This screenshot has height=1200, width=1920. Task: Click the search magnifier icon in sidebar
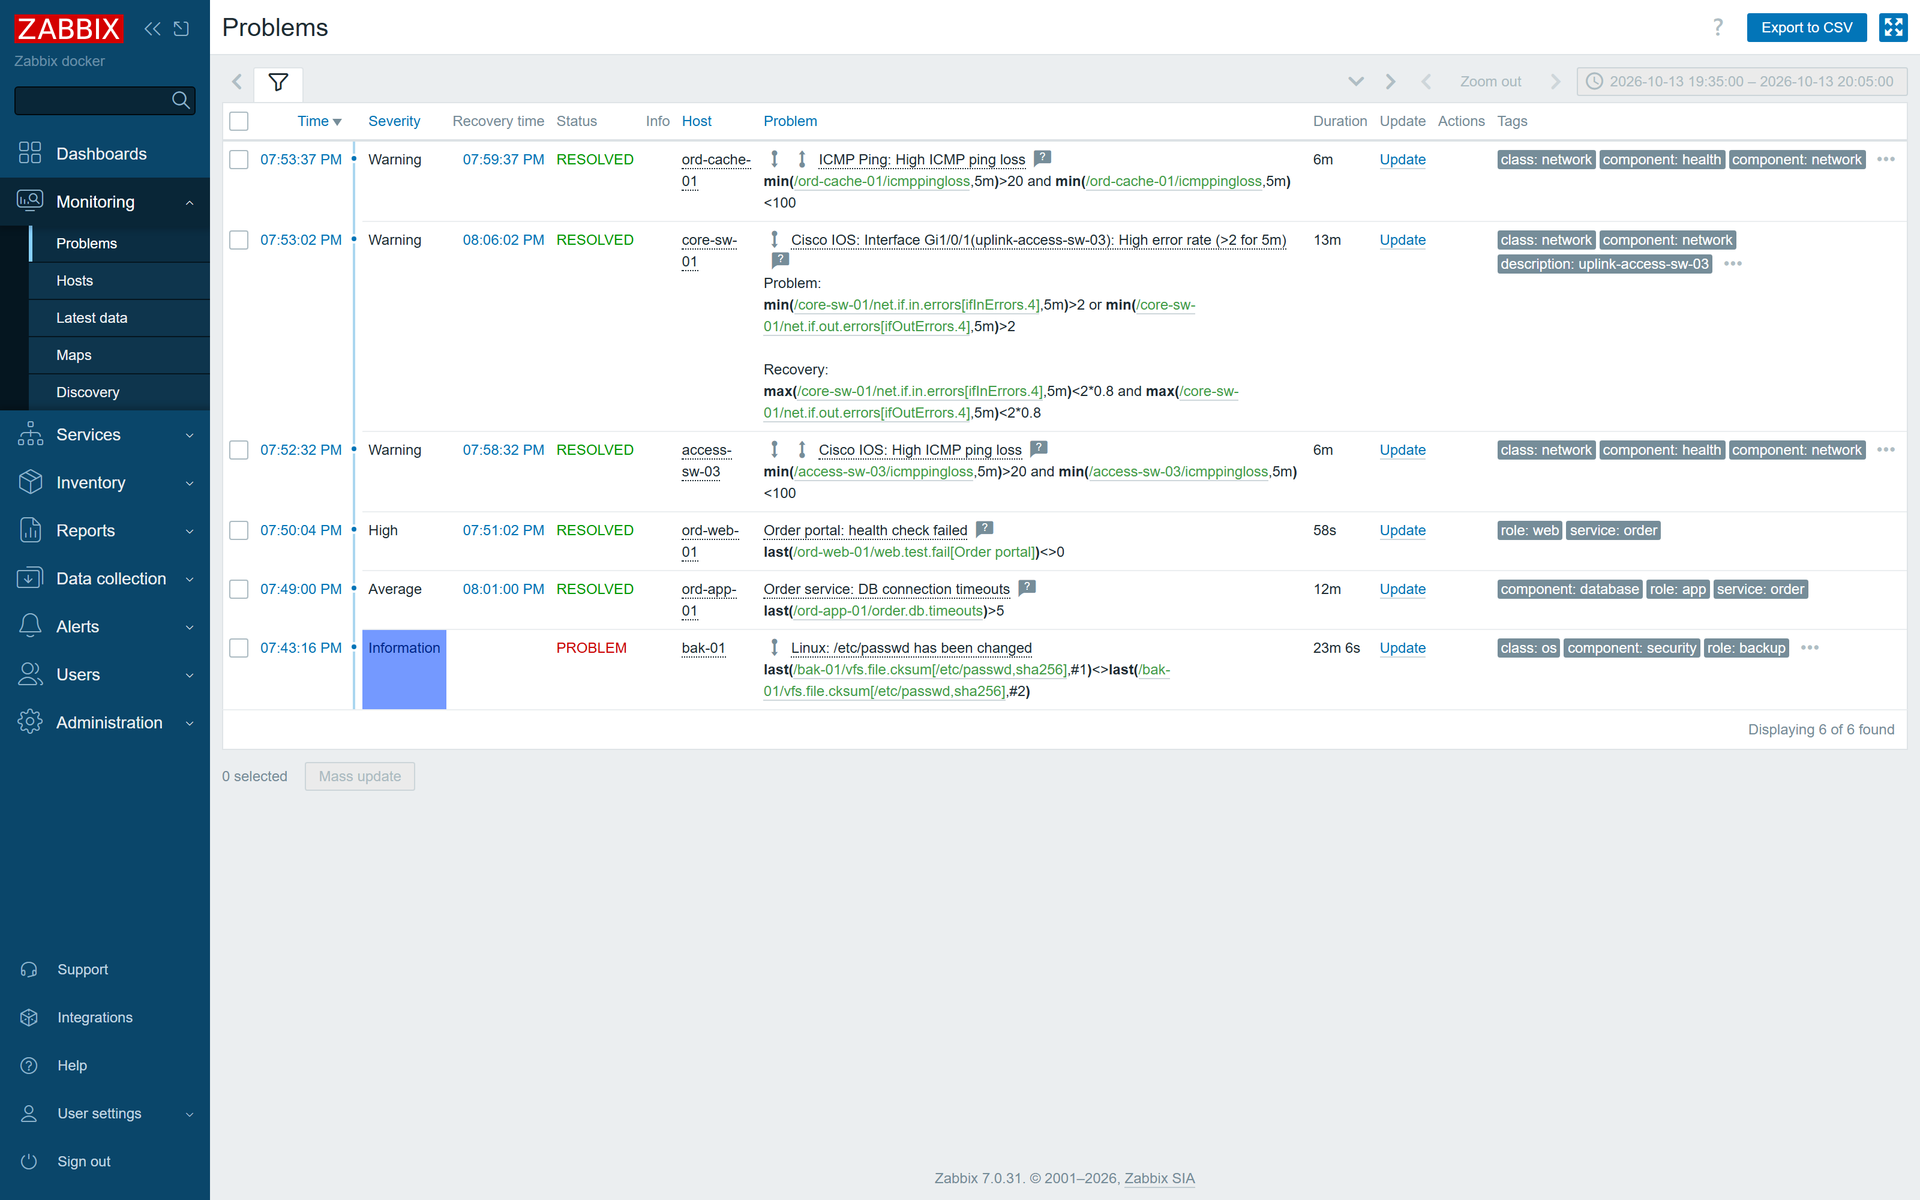click(x=181, y=100)
